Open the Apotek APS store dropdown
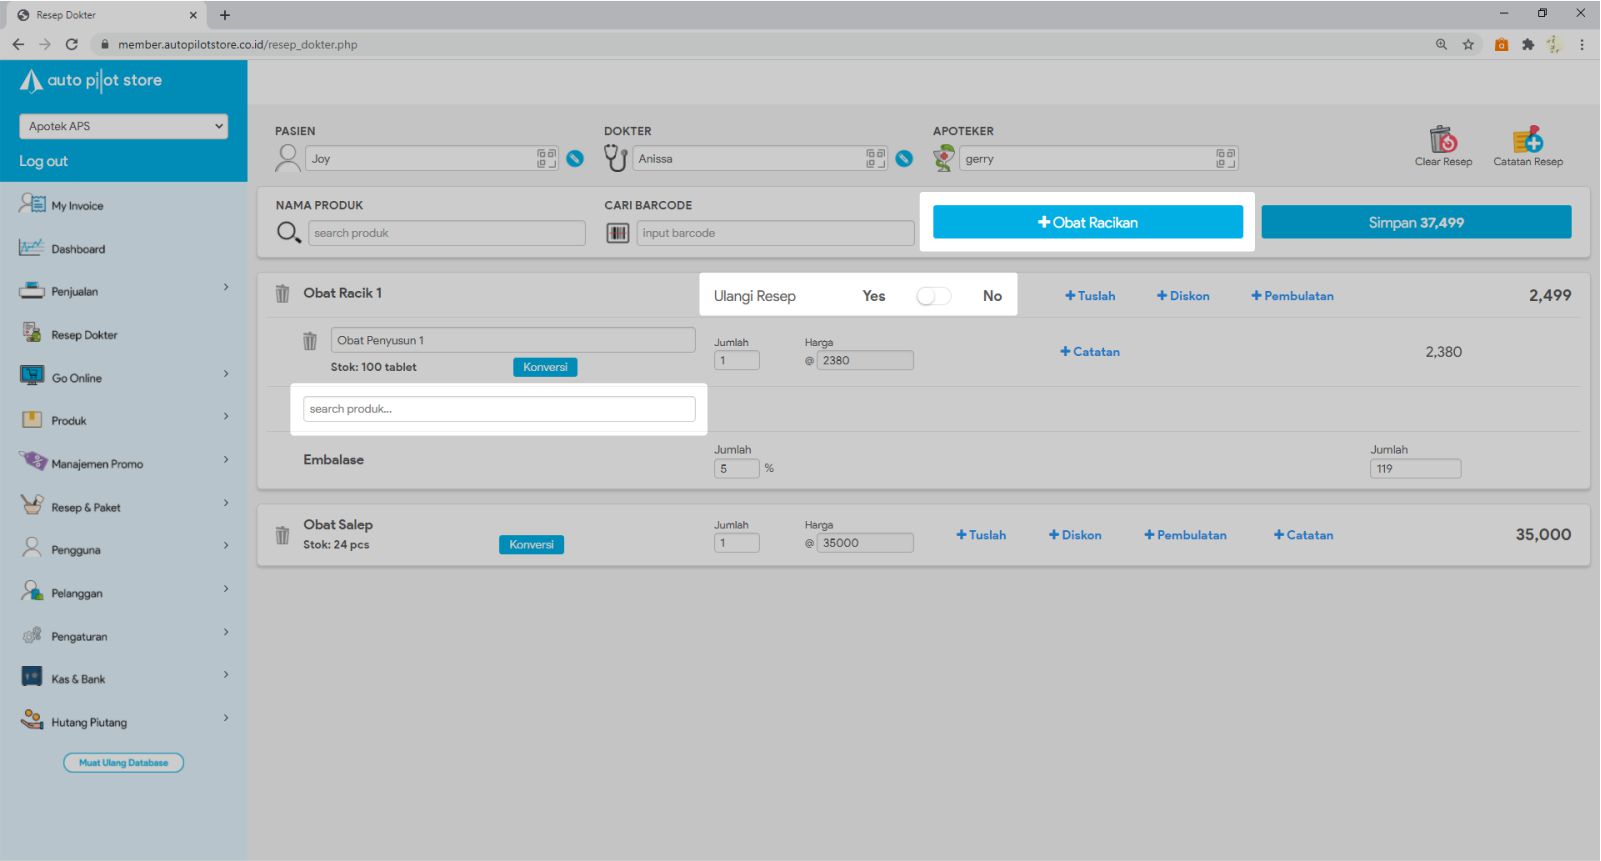 click(124, 126)
